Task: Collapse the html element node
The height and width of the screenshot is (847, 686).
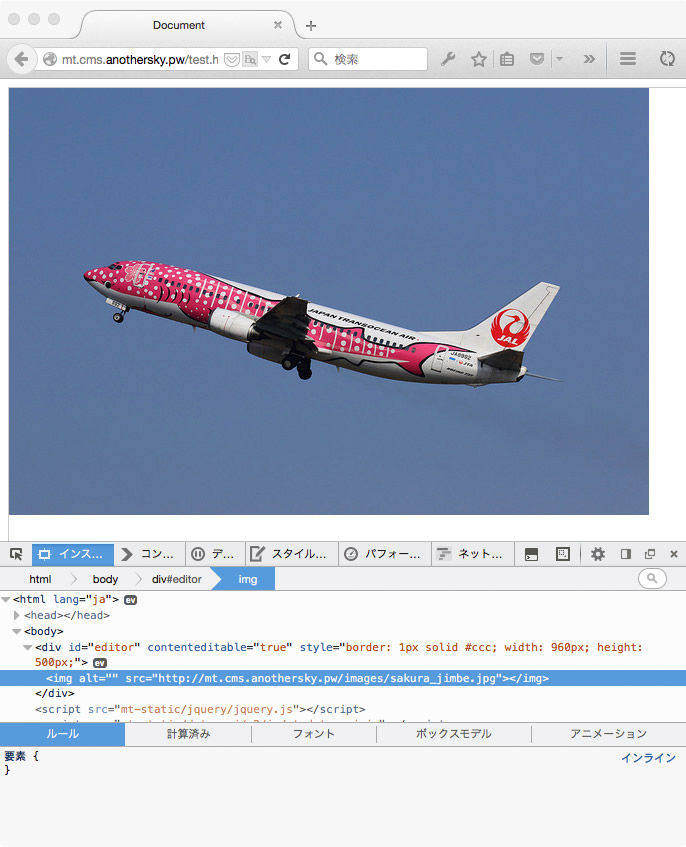Action: 6,600
